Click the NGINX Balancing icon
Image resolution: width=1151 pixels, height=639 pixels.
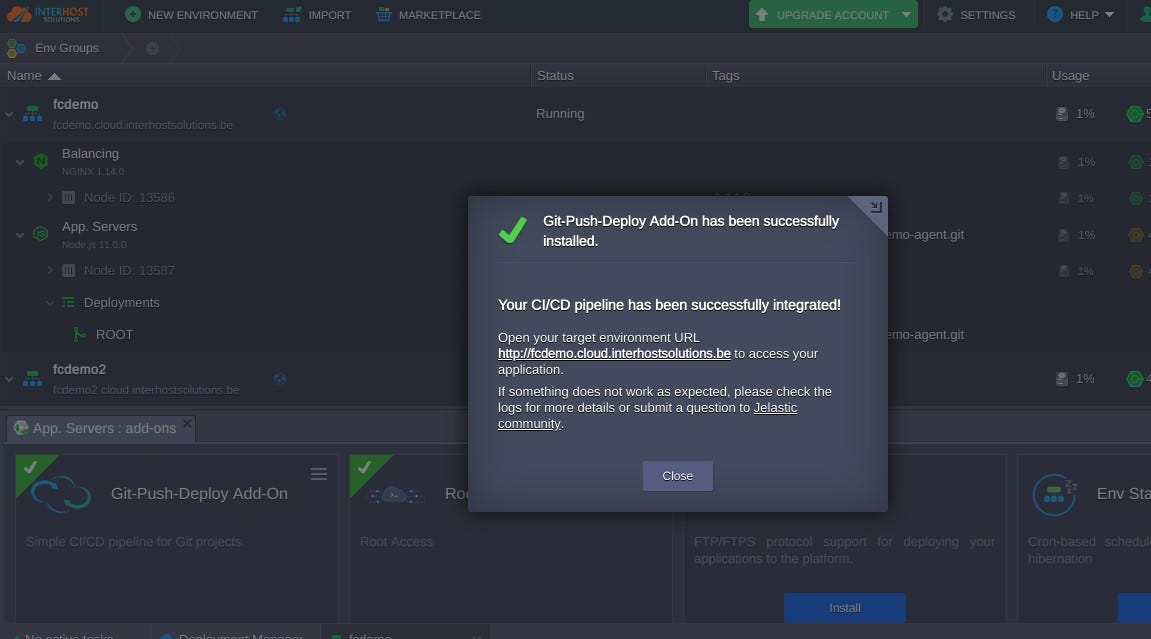tap(41, 161)
